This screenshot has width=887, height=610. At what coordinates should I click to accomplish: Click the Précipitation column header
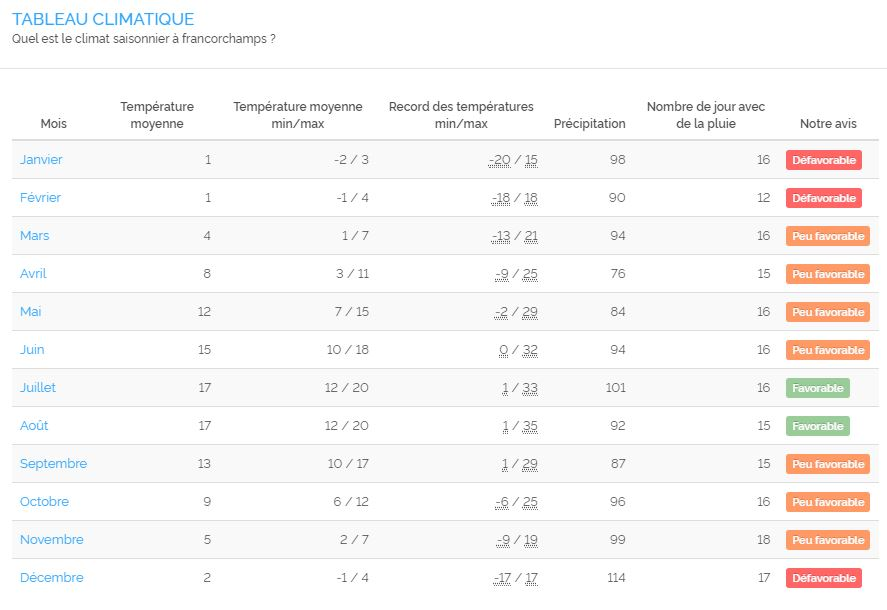click(589, 124)
